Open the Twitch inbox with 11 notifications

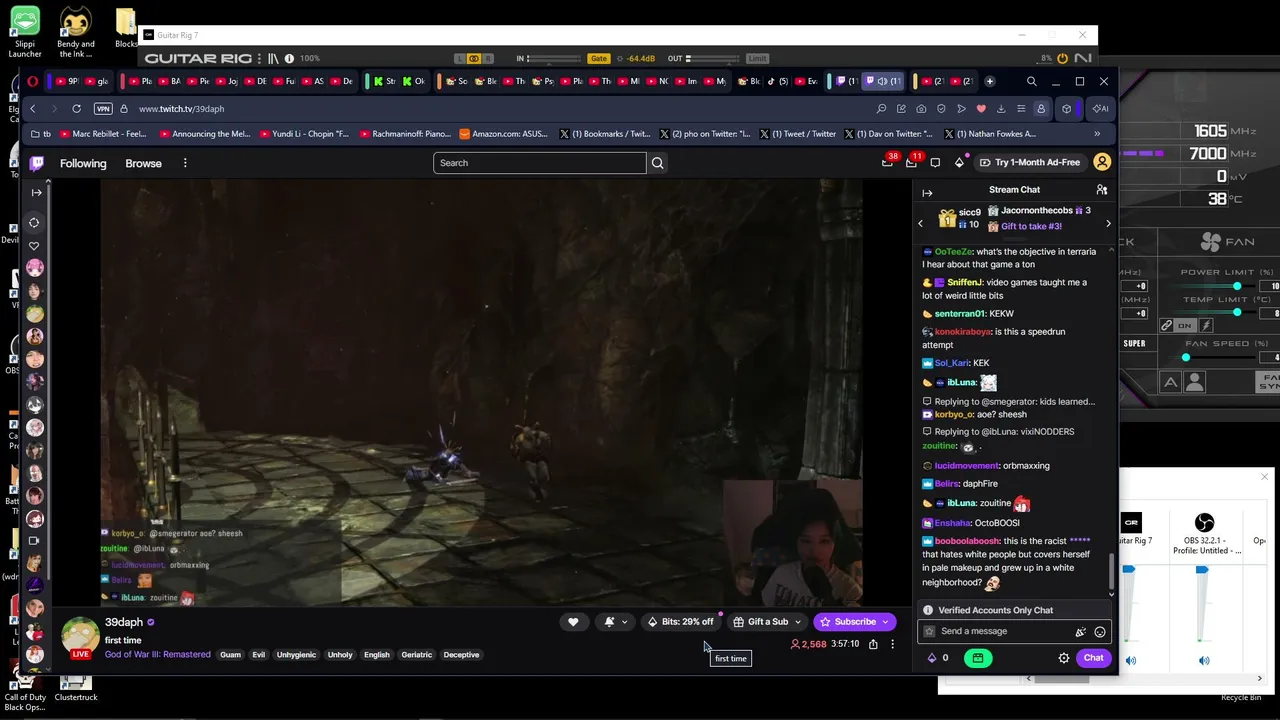click(911, 162)
